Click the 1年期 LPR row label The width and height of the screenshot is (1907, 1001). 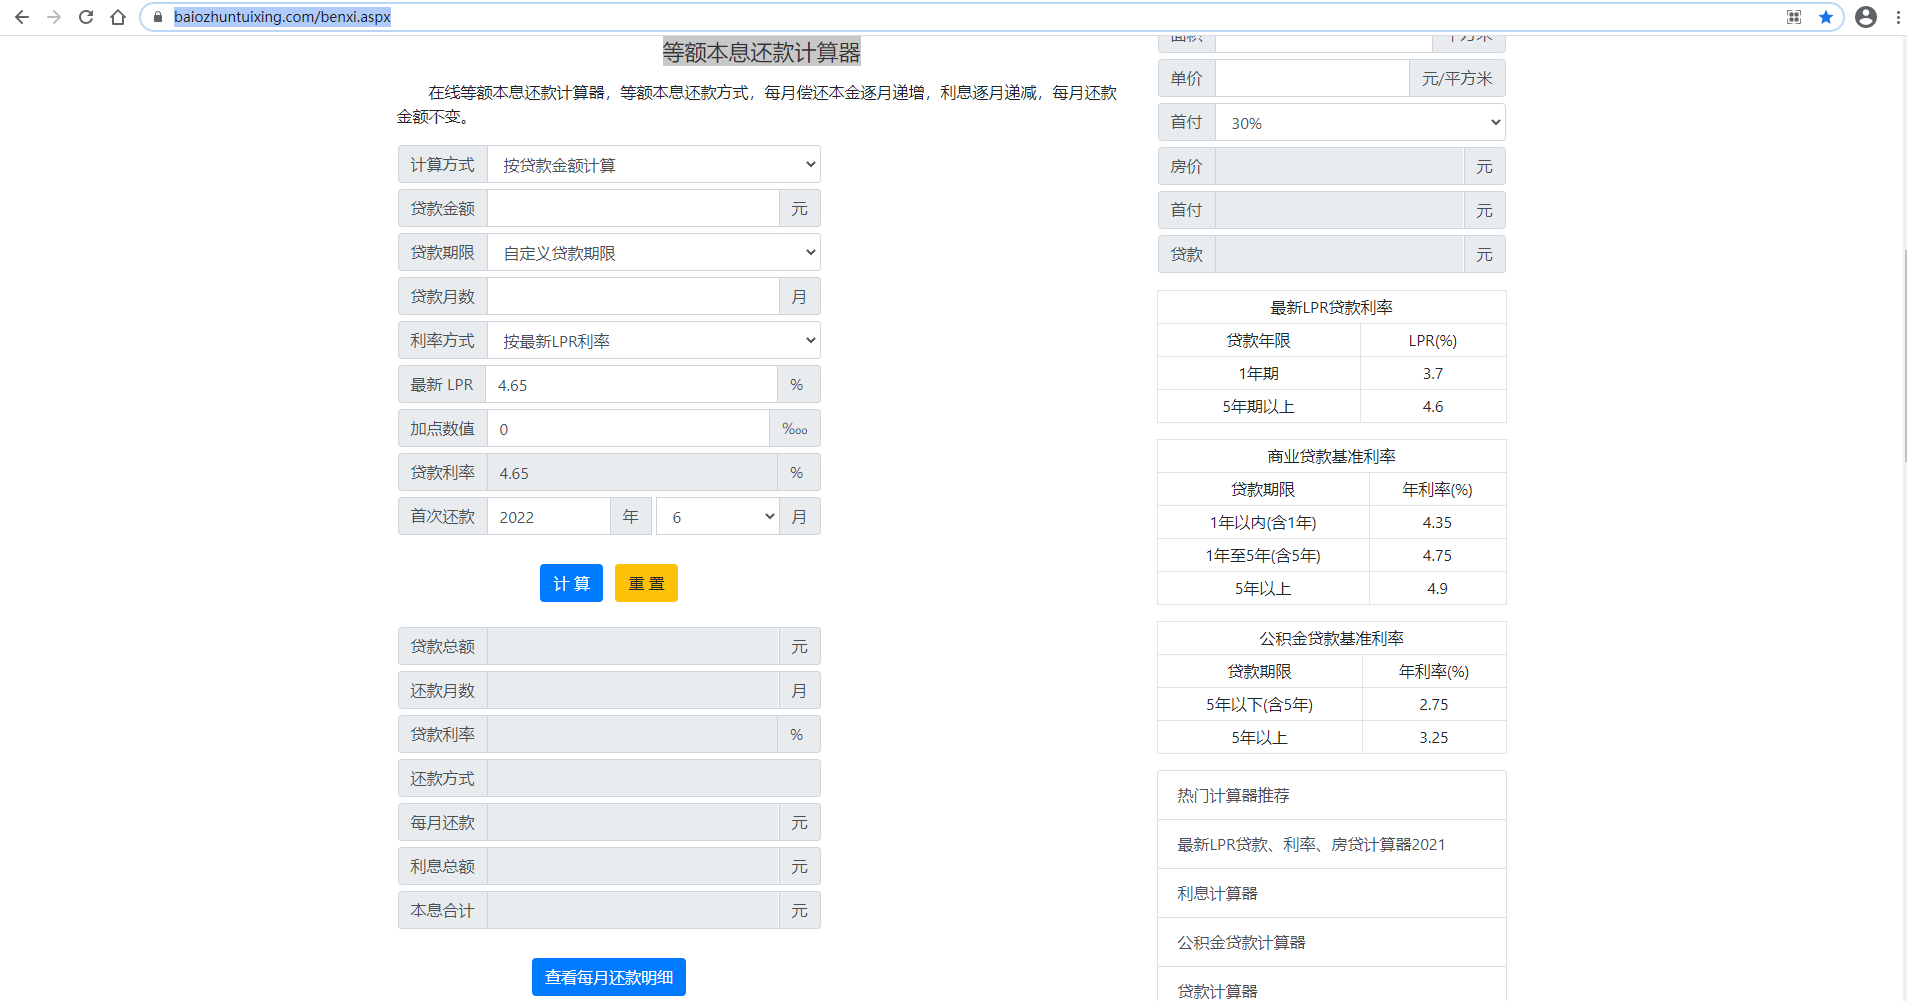pos(1259,374)
